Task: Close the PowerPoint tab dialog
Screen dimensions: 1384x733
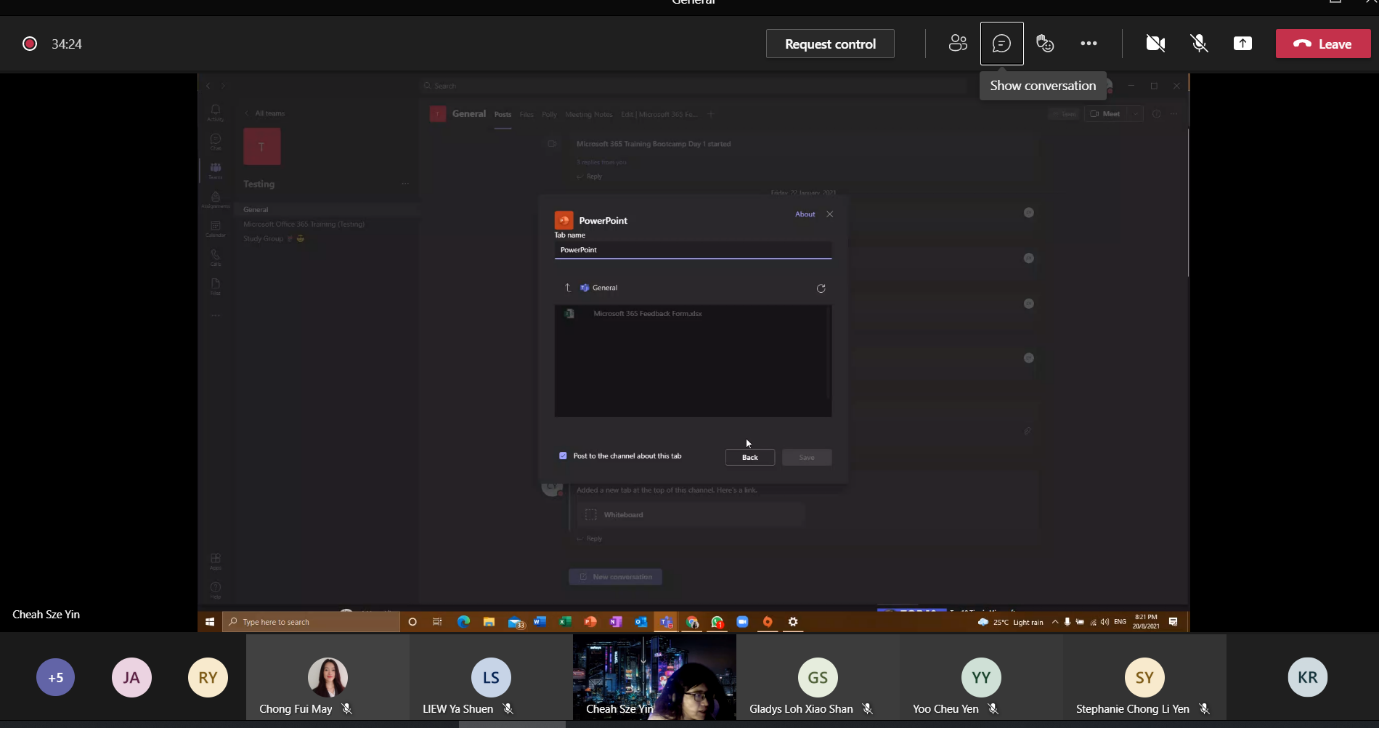Action: [x=830, y=214]
